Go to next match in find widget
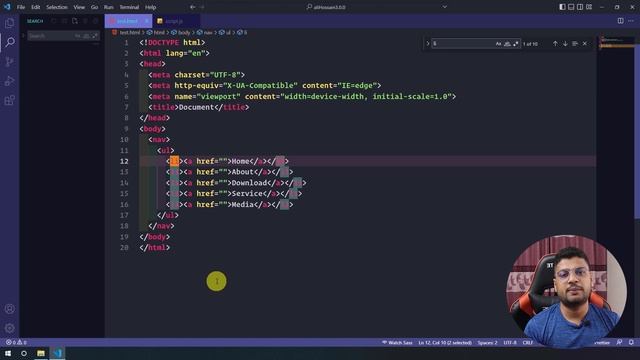The width and height of the screenshot is (640, 360). click(x=565, y=44)
